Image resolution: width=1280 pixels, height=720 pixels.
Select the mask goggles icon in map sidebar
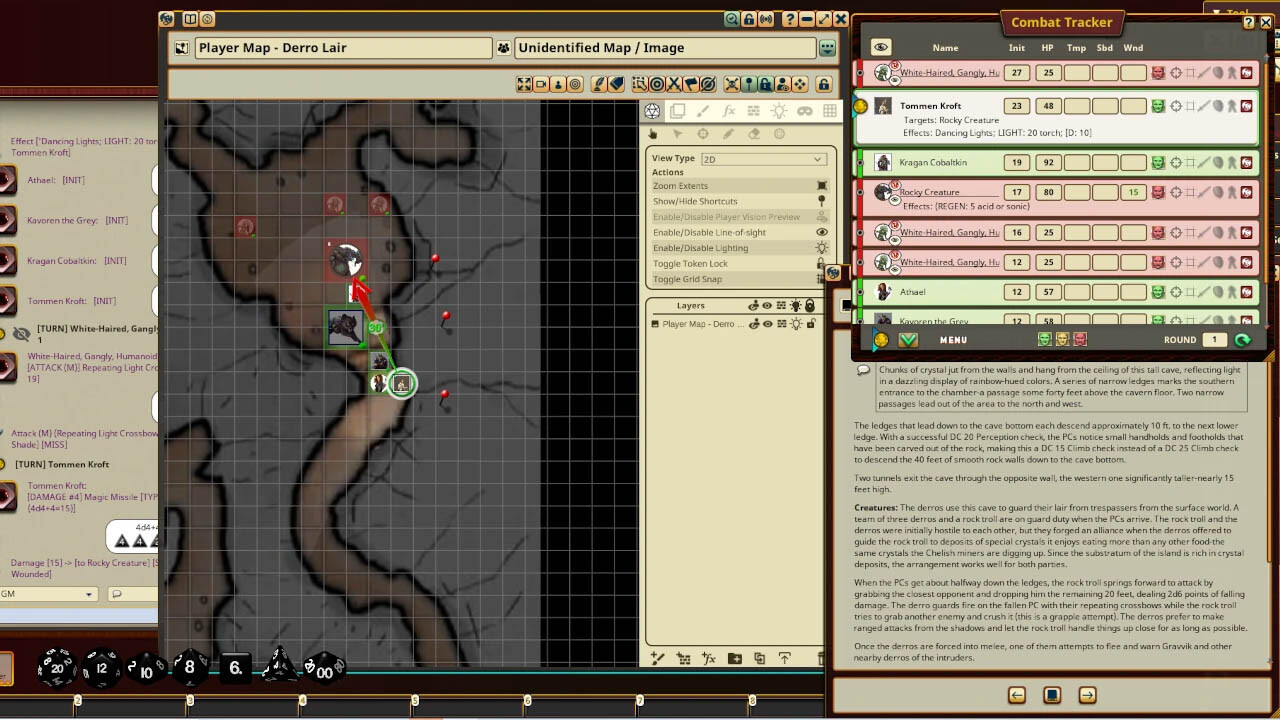pos(805,111)
